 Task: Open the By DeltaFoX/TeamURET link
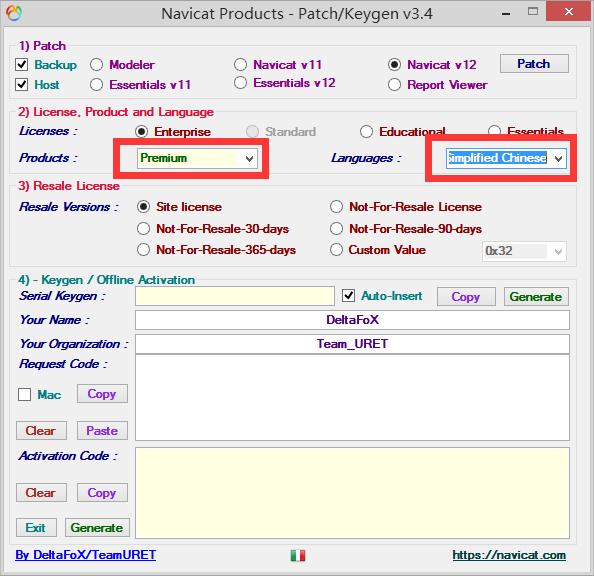click(86, 555)
